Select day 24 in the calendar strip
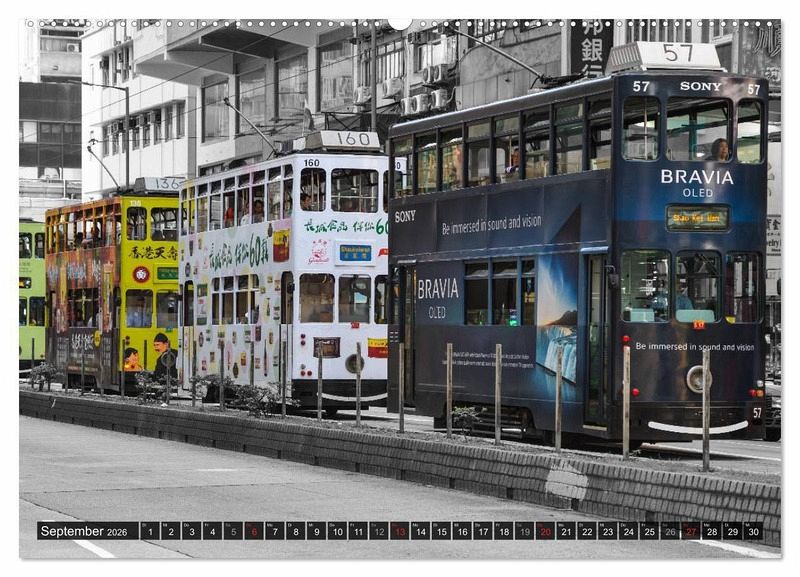This screenshot has height=577, width=800. coord(629,531)
